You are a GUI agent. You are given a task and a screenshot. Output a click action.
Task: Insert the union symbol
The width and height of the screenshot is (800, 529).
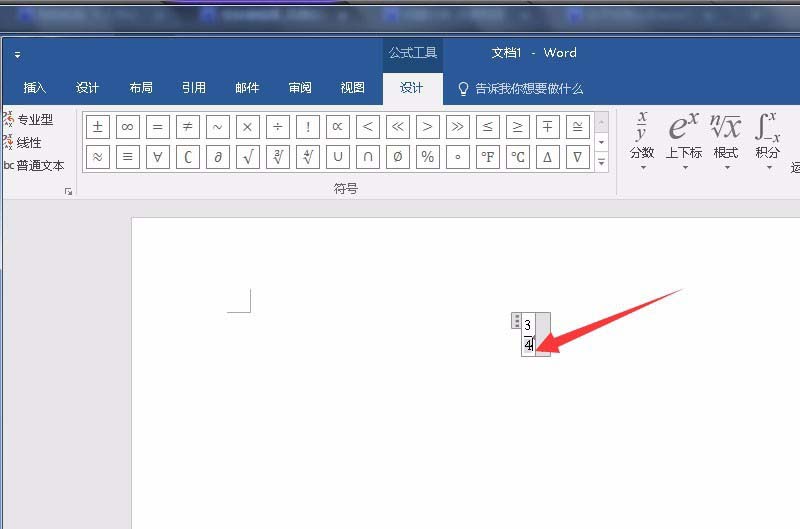[338, 157]
